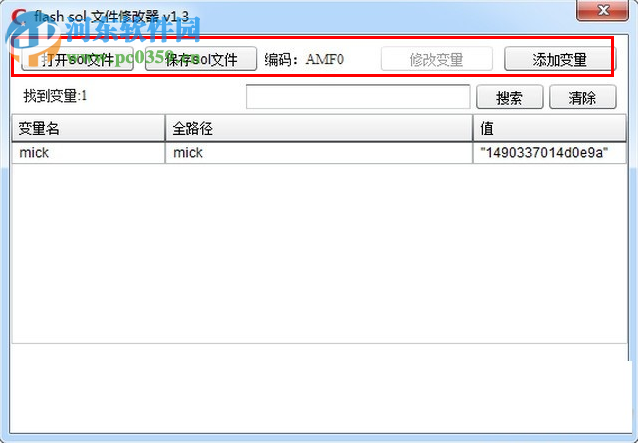Image resolution: width=638 pixels, height=443 pixels.
Task: Select the mick cell under 变量名
Action: tap(88, 153)
